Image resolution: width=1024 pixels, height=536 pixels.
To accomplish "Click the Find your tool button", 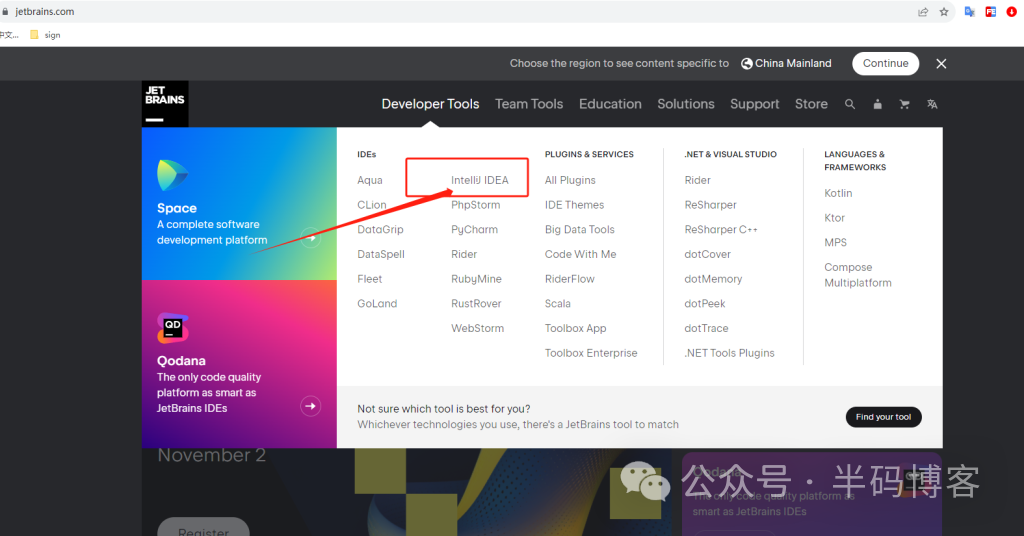I will click(x=884, y=417).
